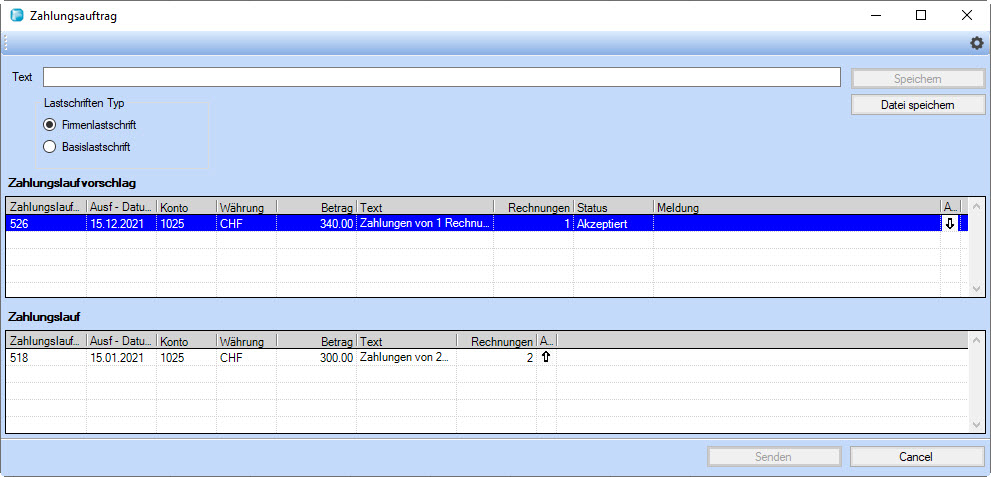Click Währung column header in proposal table
This screenshot has width=991, height=477.
245,207
